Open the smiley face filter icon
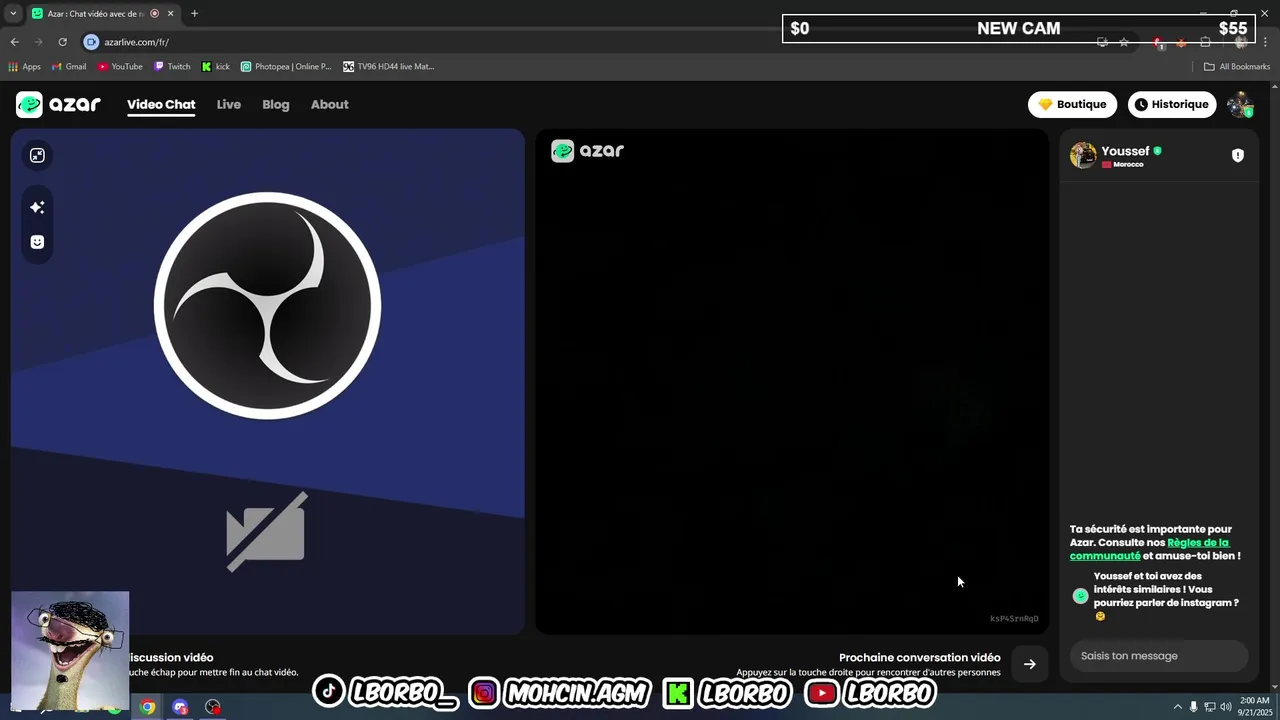This screenshot has height=720, width=1280. pyautogui.click(x=37, y=242)
